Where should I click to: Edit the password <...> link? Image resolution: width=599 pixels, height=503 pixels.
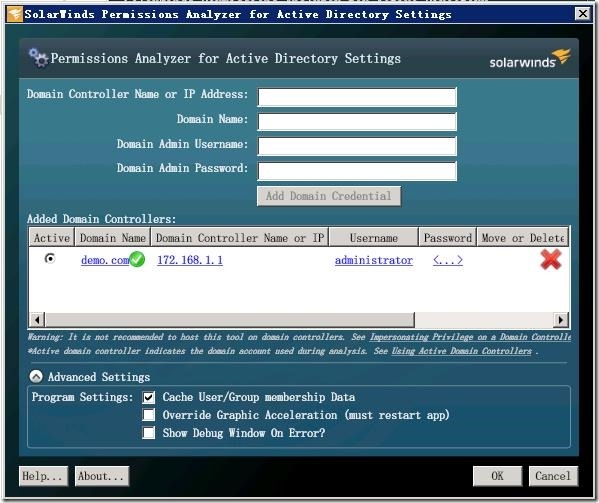448,260
